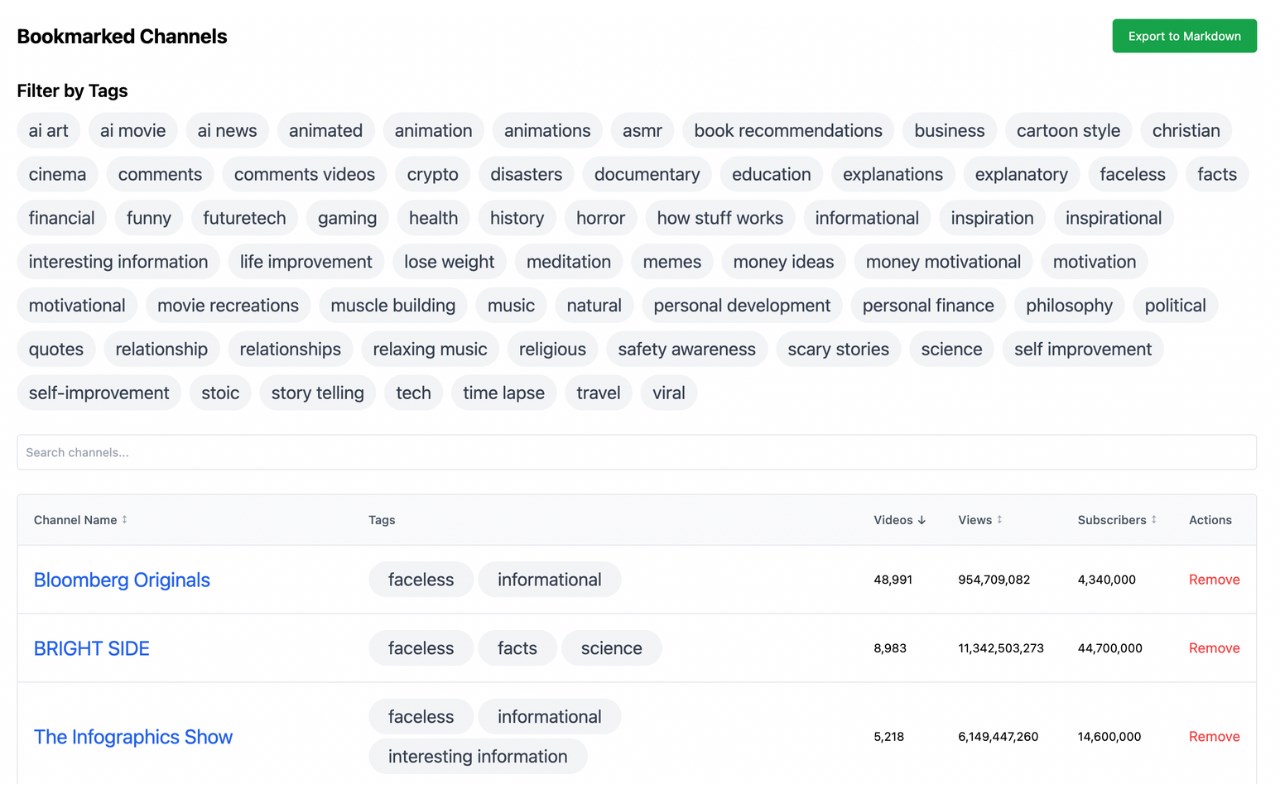Filter by 'personal finance' tag

(928, 306)
